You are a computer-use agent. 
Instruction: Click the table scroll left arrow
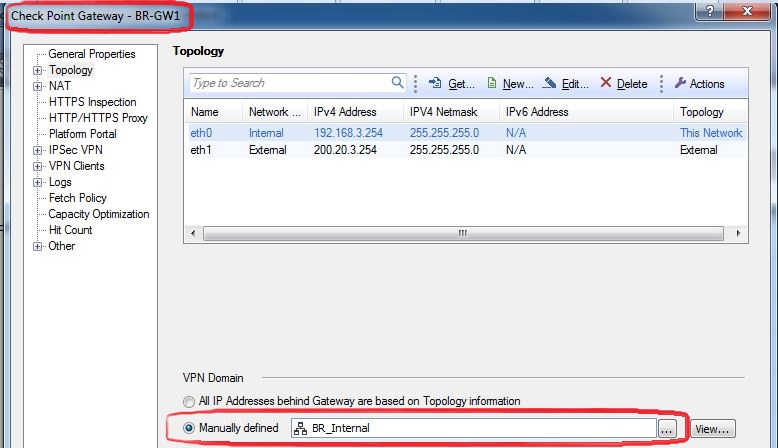pyautogui.click(x=193, y=233)
